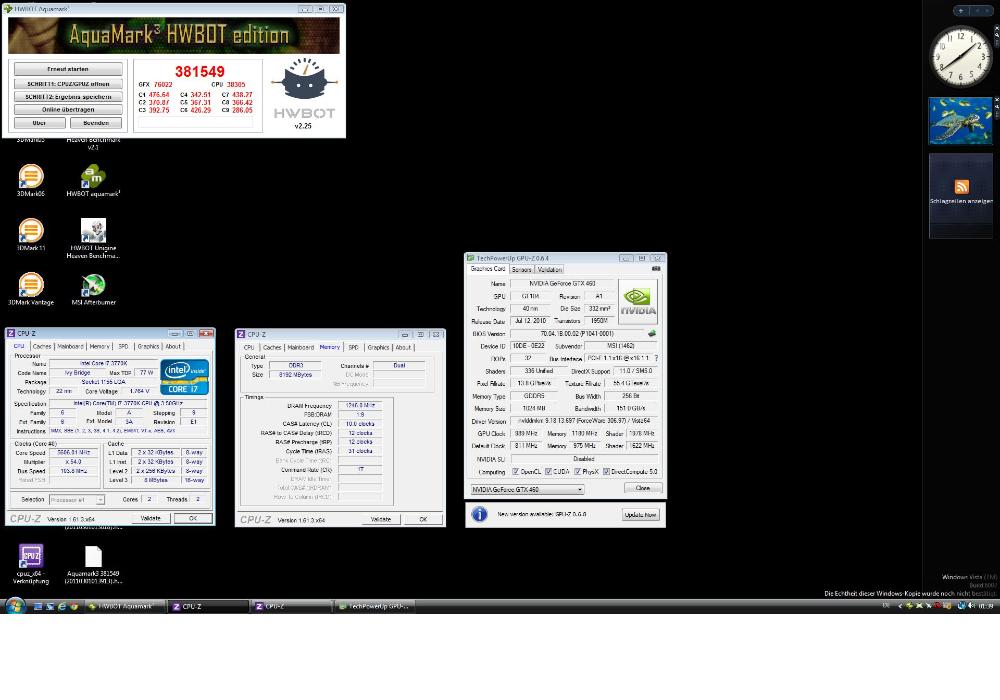Image resolution: width=1000 pixels, height=700 pixels.
Task: Click the AquaMark total score 381549
Action: pyautogui.click(x=200, y=71)
